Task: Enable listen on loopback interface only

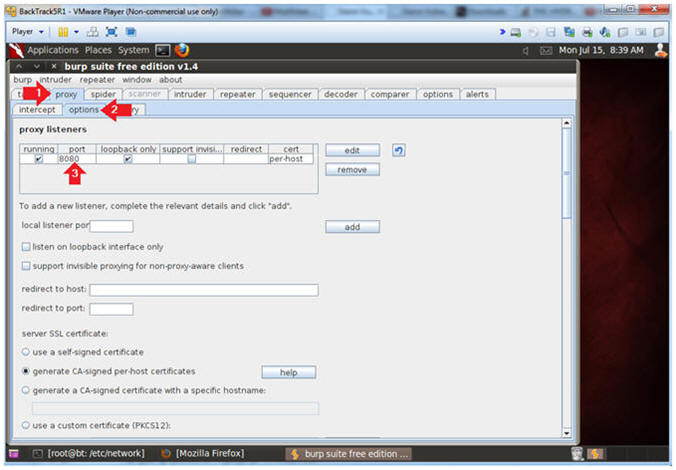Action: coord(26,247)
